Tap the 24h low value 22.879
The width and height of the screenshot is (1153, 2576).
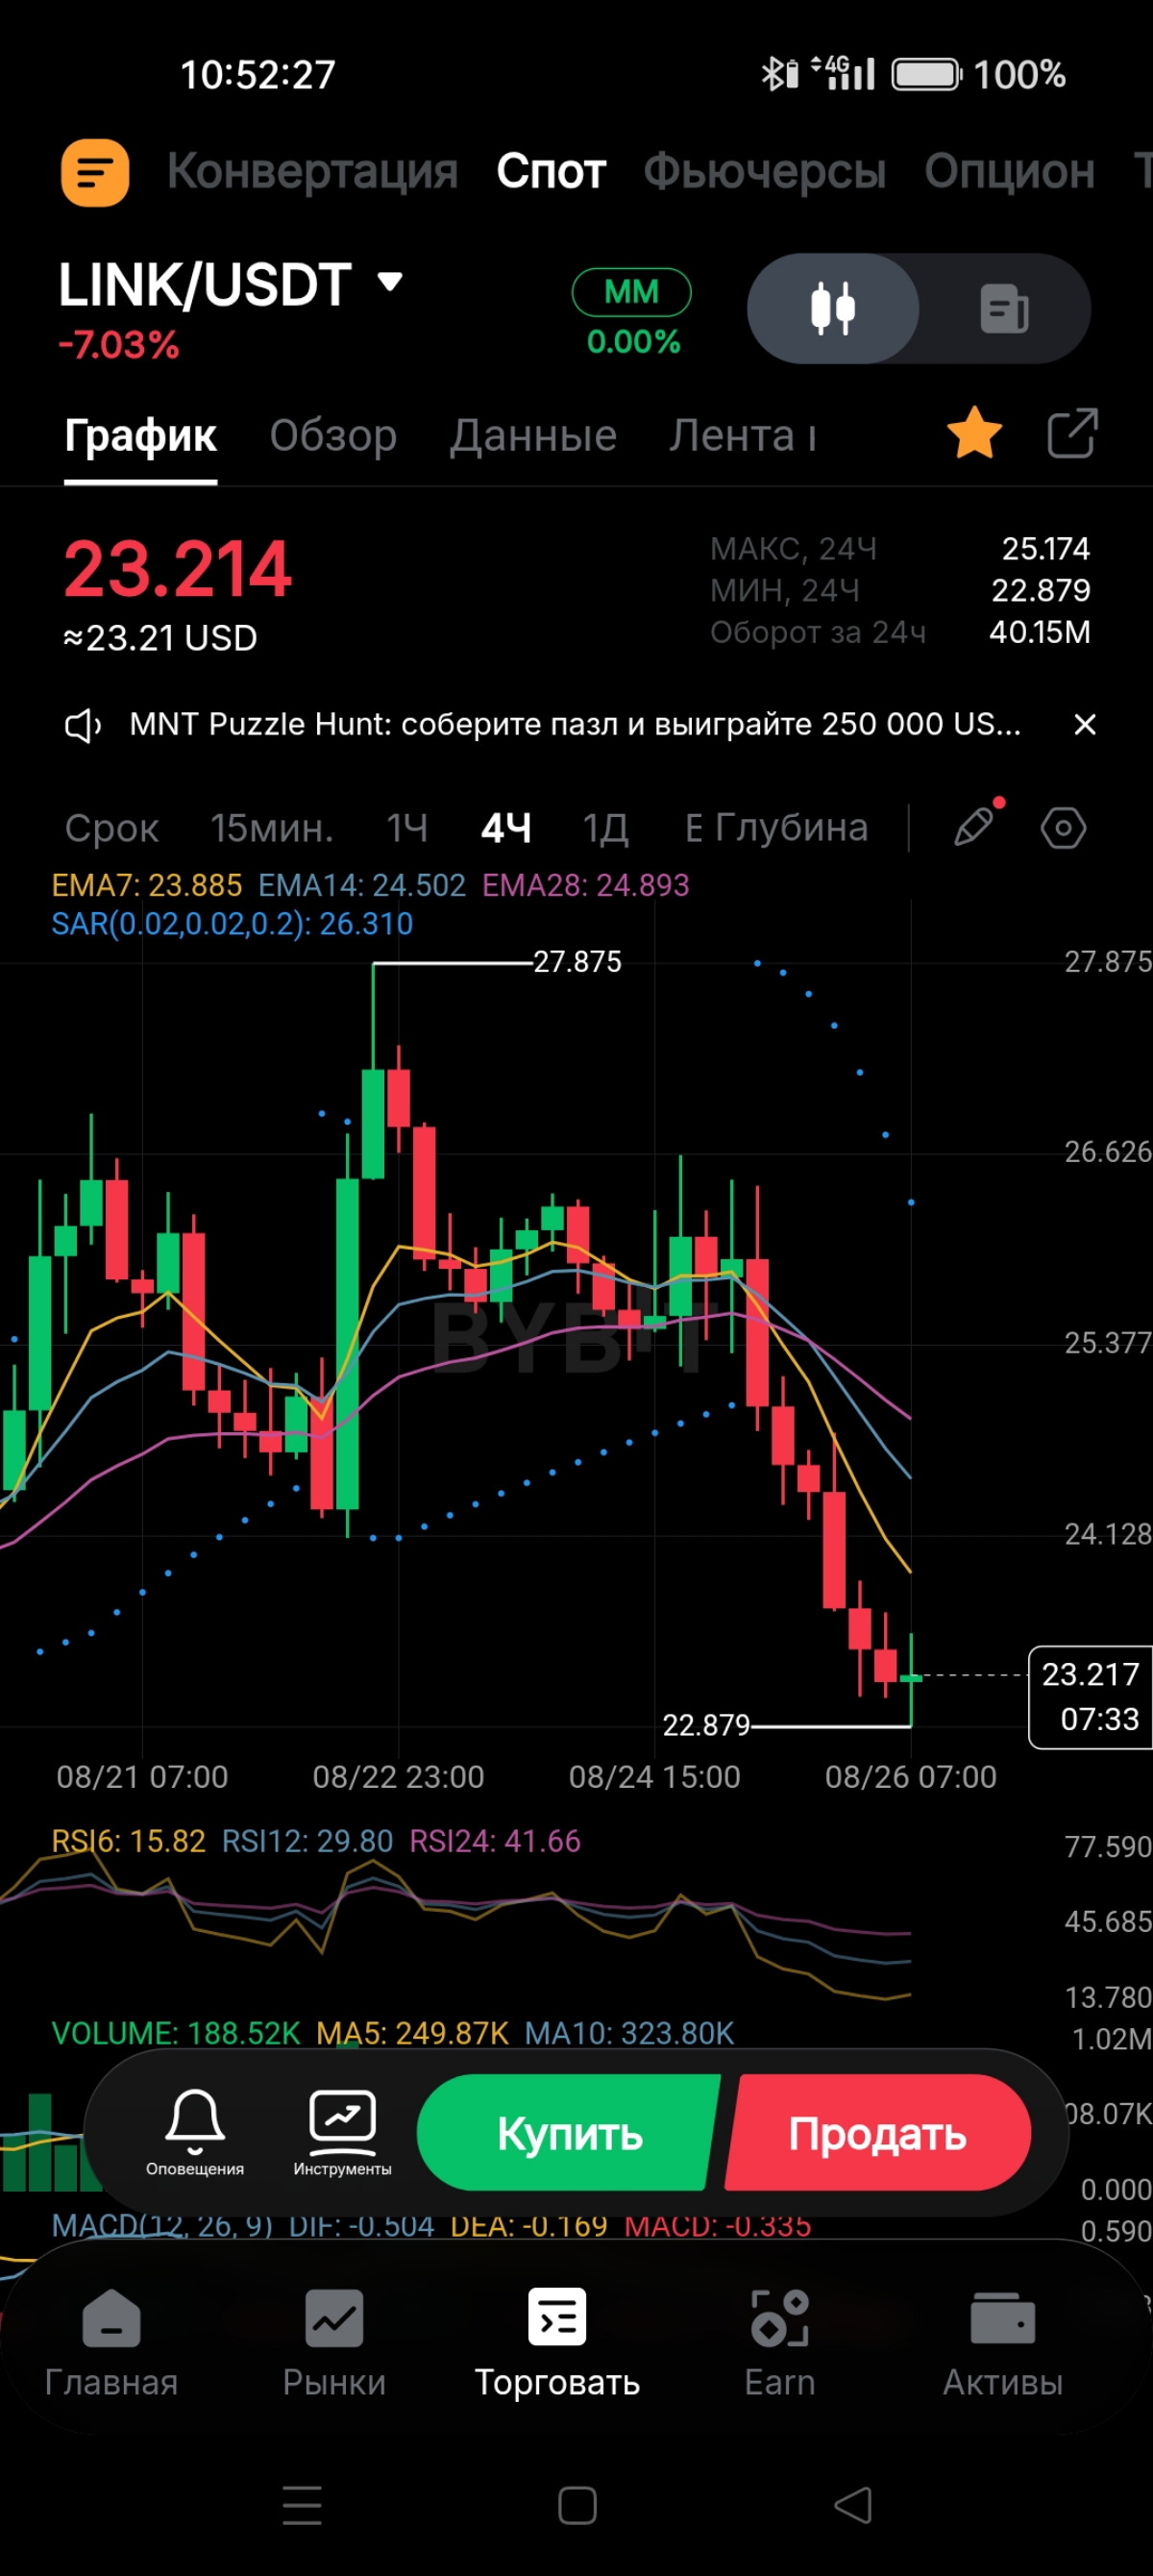click(x=1041, y=591)
